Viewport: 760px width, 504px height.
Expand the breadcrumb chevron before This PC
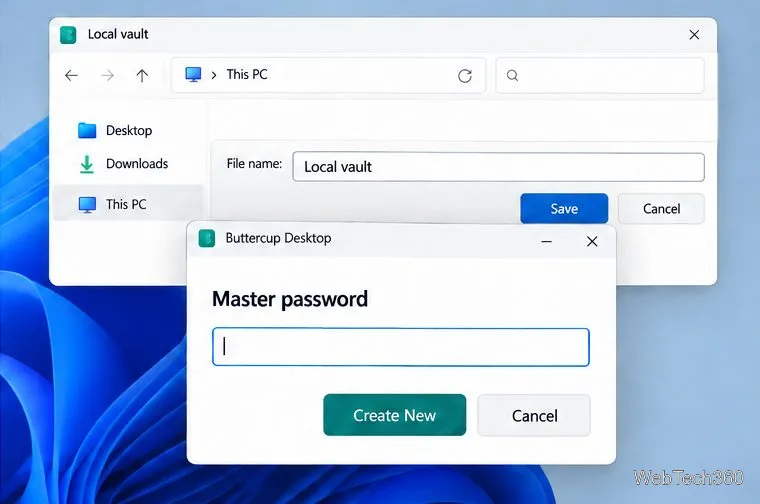tap(214, 75)
